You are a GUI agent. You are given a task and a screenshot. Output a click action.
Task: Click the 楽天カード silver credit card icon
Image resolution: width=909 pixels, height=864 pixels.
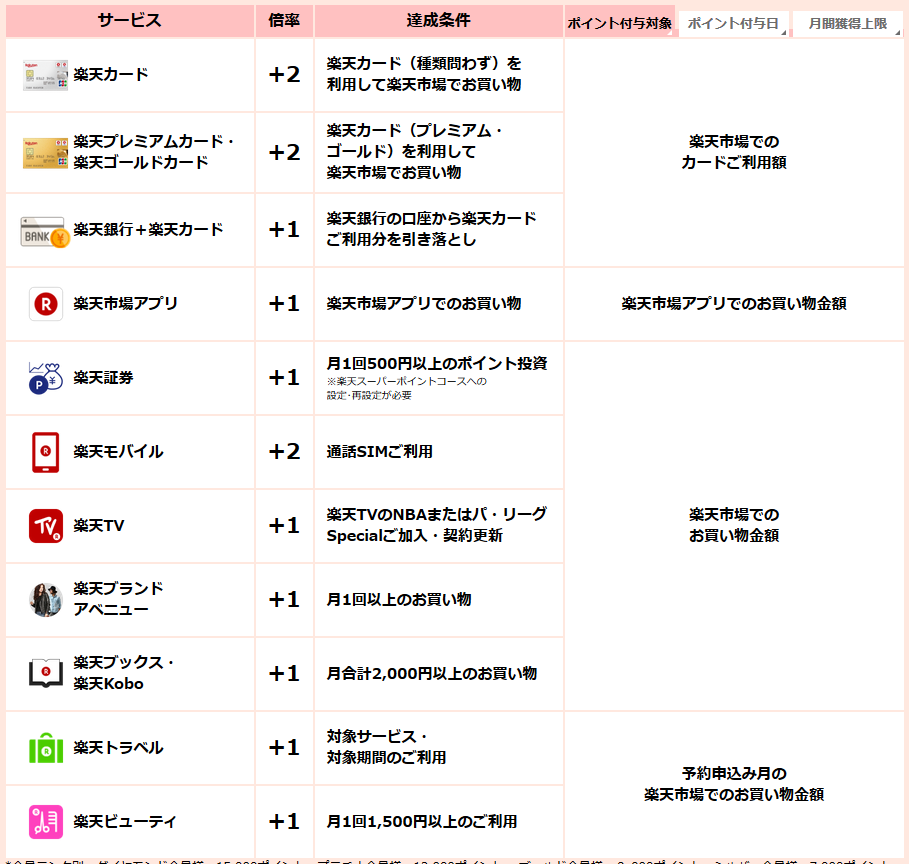[x=45, y=75]
